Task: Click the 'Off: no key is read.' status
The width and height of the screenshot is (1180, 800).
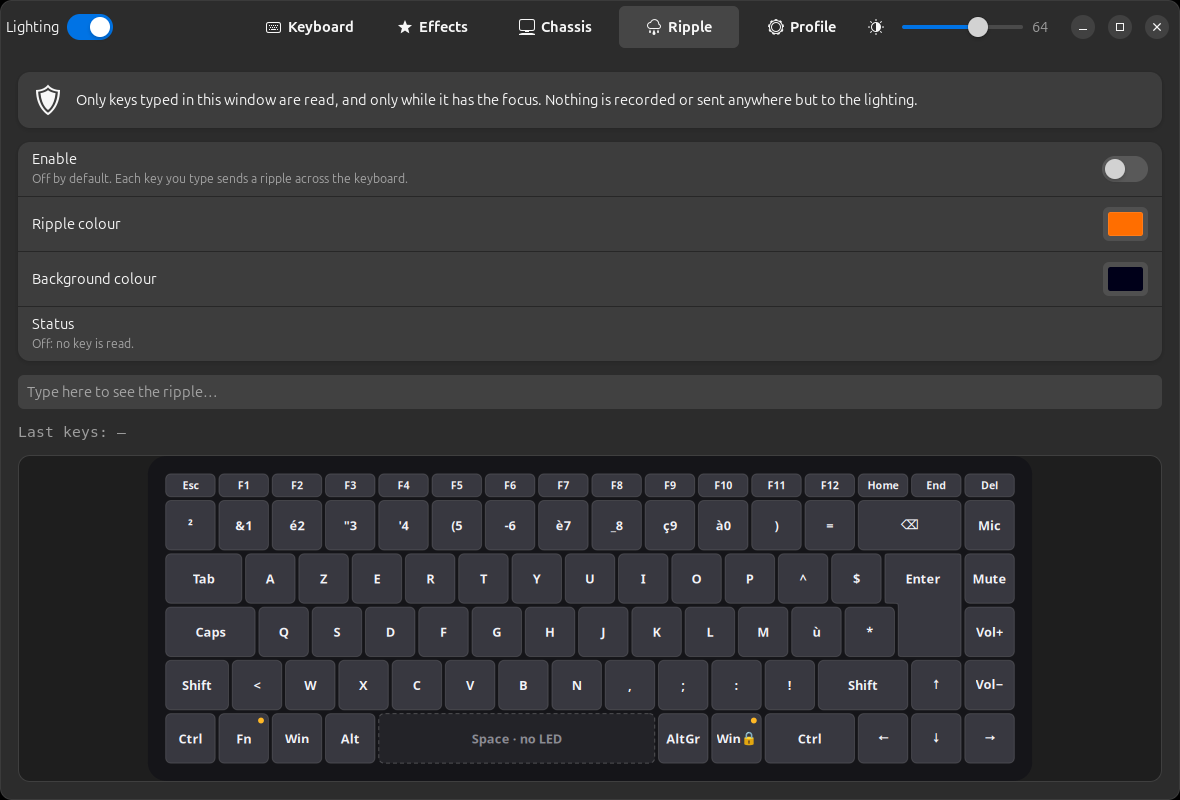Action: tap(83, 344)
